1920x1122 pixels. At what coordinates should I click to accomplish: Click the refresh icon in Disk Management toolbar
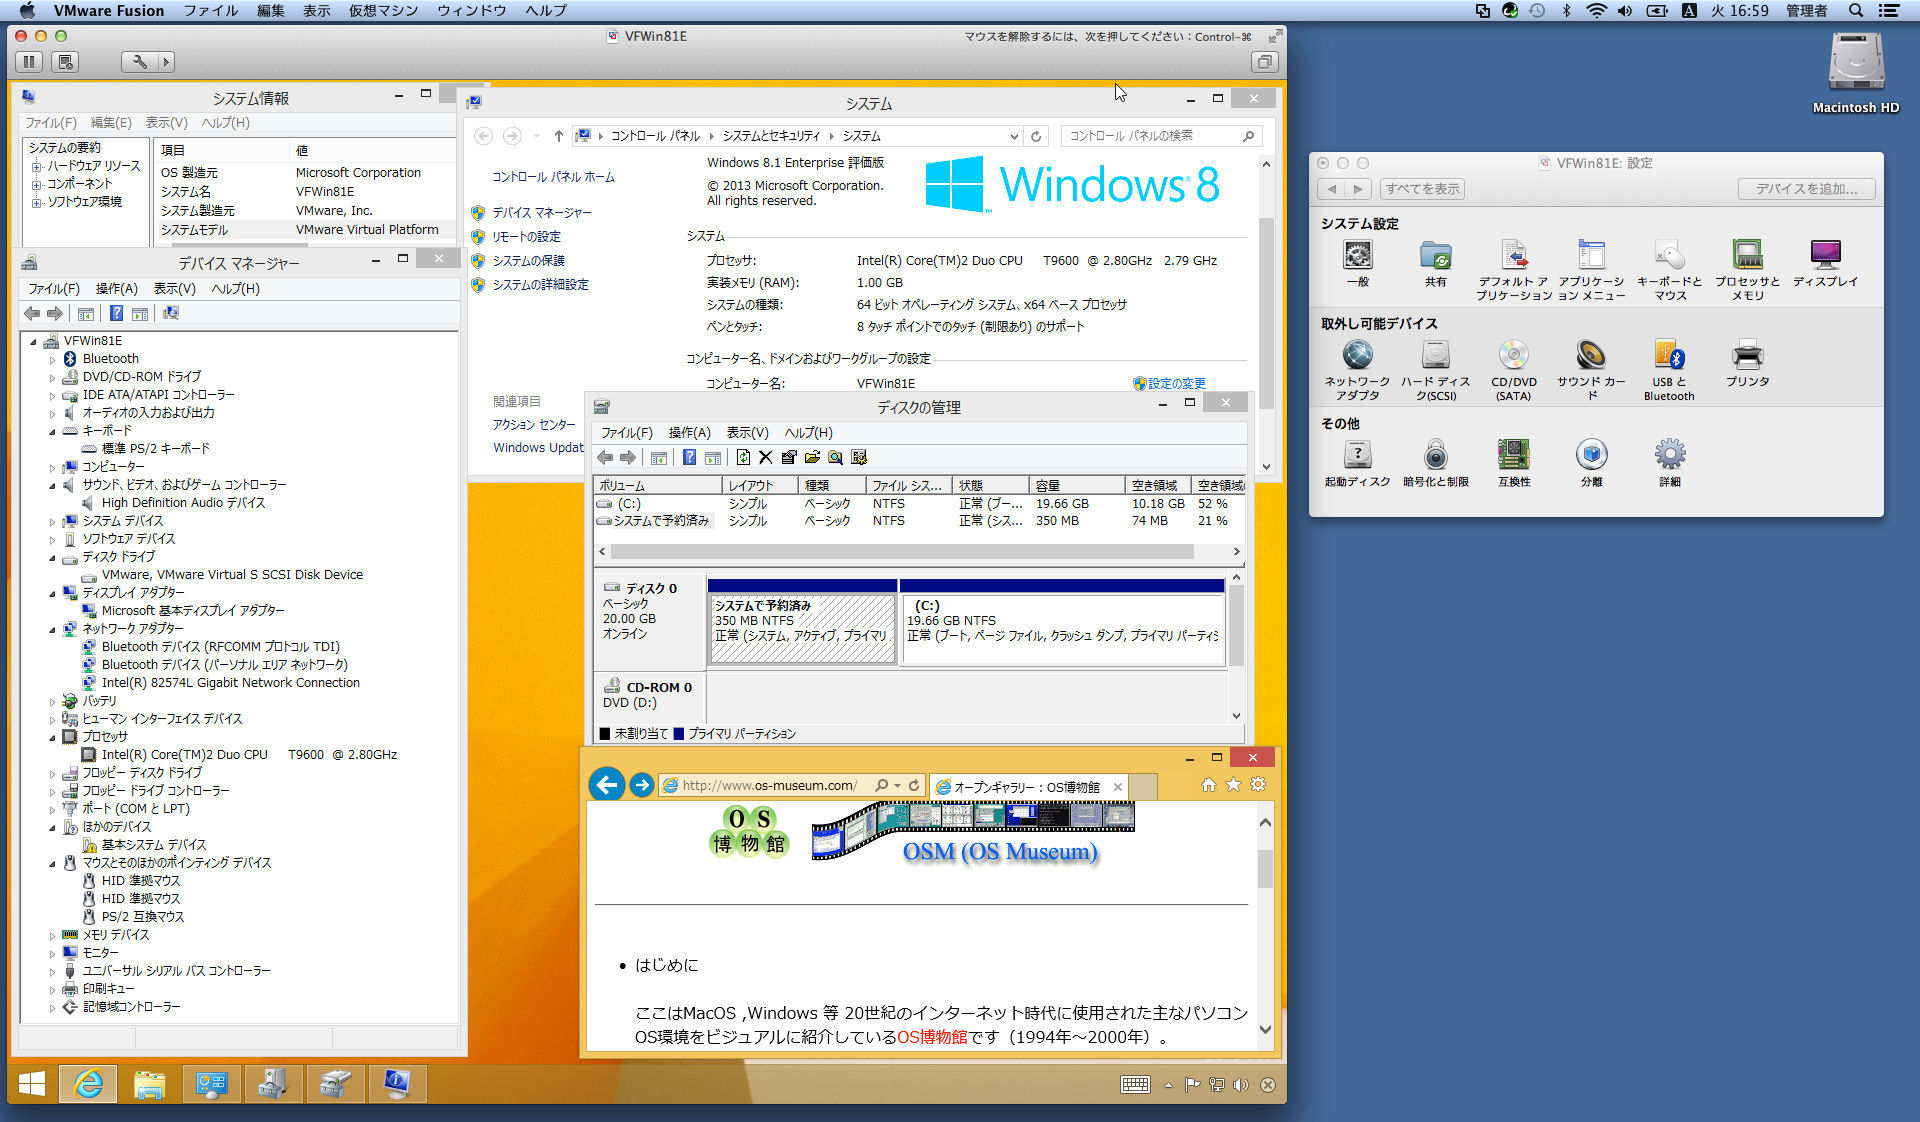tap(743, 458)
